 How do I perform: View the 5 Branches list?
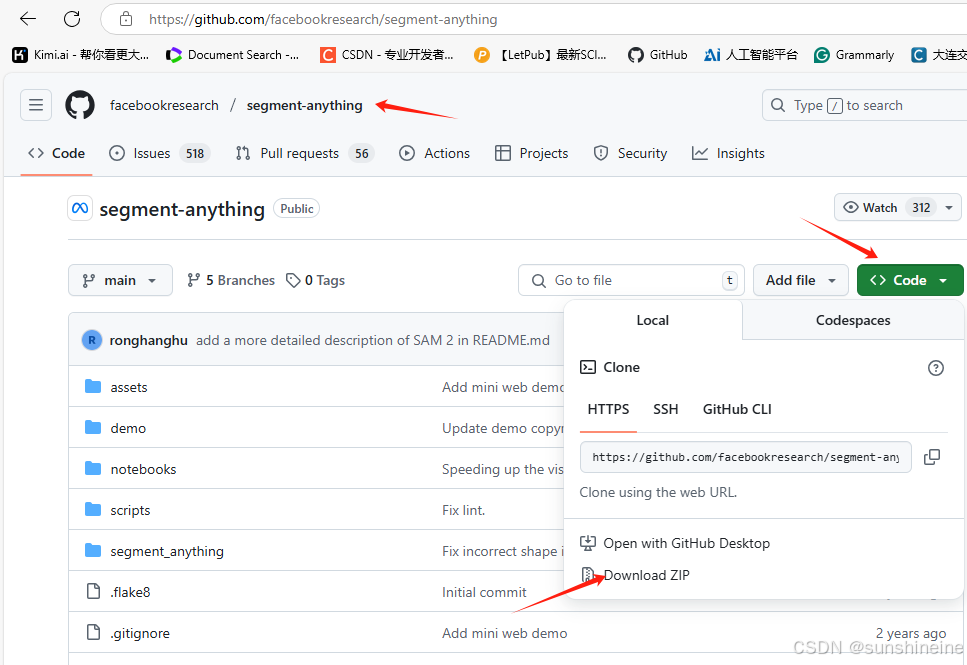pyautogui.click(x=231, y=281)
